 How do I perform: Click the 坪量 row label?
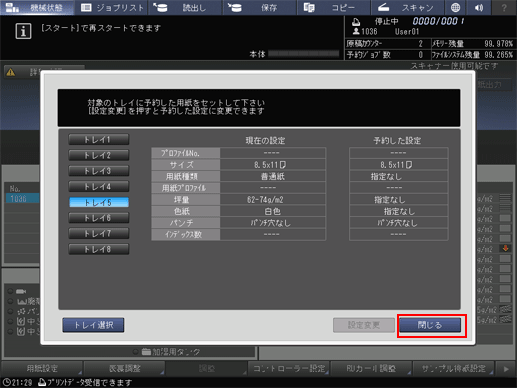186,200
